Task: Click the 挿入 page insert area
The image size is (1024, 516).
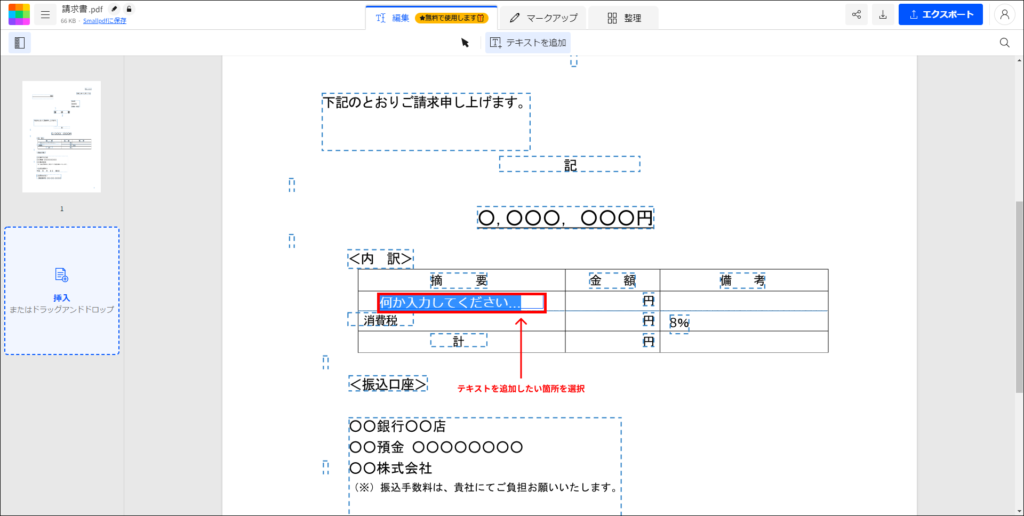Action: [61, 291]
